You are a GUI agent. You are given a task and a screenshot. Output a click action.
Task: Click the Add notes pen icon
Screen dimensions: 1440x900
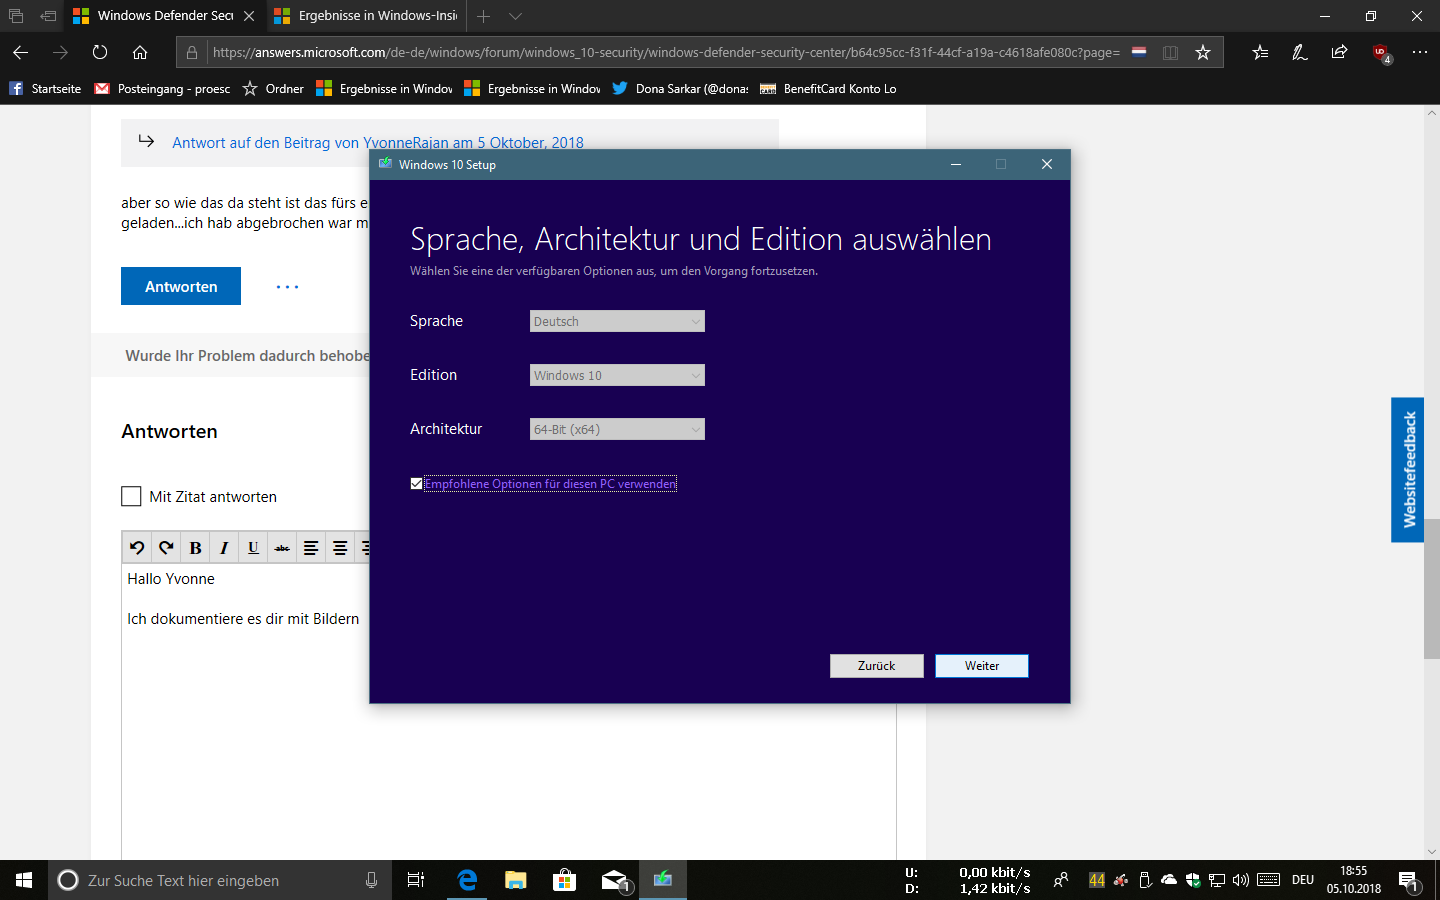pyautogui.click(x=1300, y=52)
